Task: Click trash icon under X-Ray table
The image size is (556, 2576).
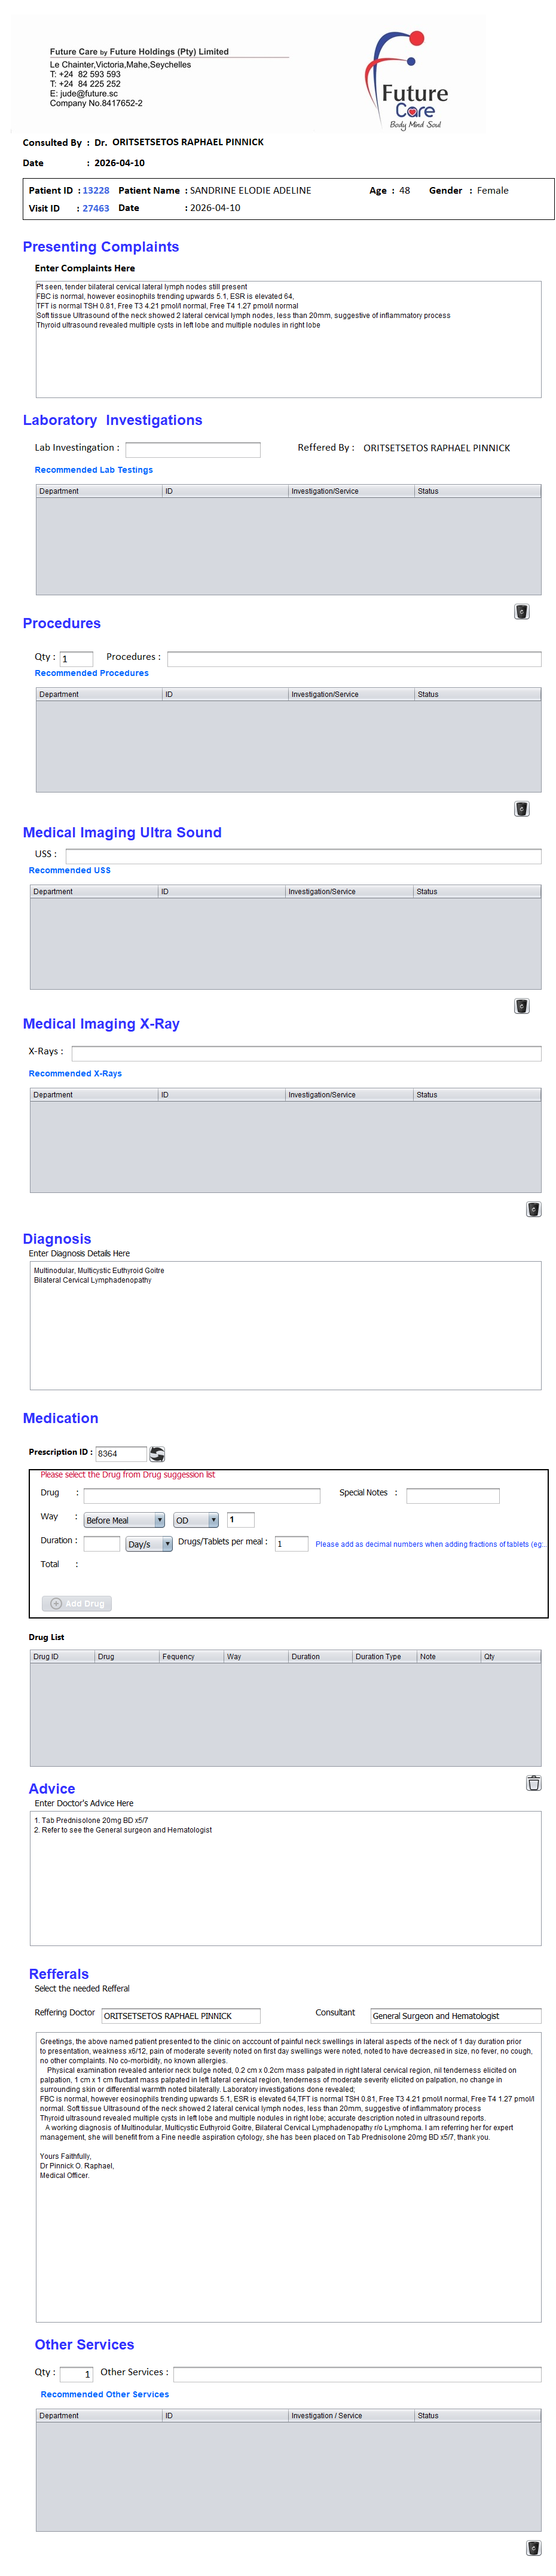Action: [533, 1208]
